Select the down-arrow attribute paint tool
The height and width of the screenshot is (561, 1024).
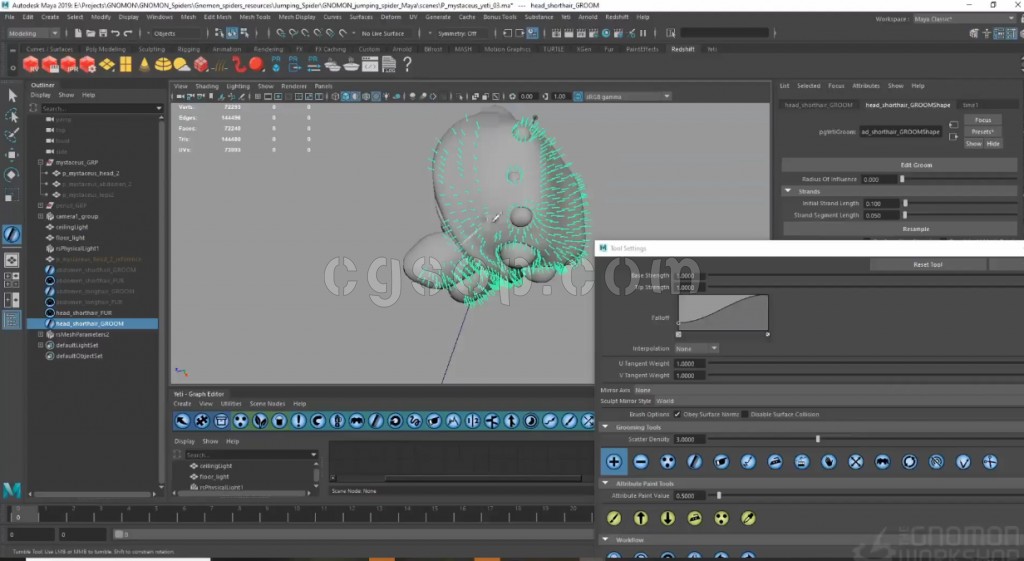[x=667, y=518]
